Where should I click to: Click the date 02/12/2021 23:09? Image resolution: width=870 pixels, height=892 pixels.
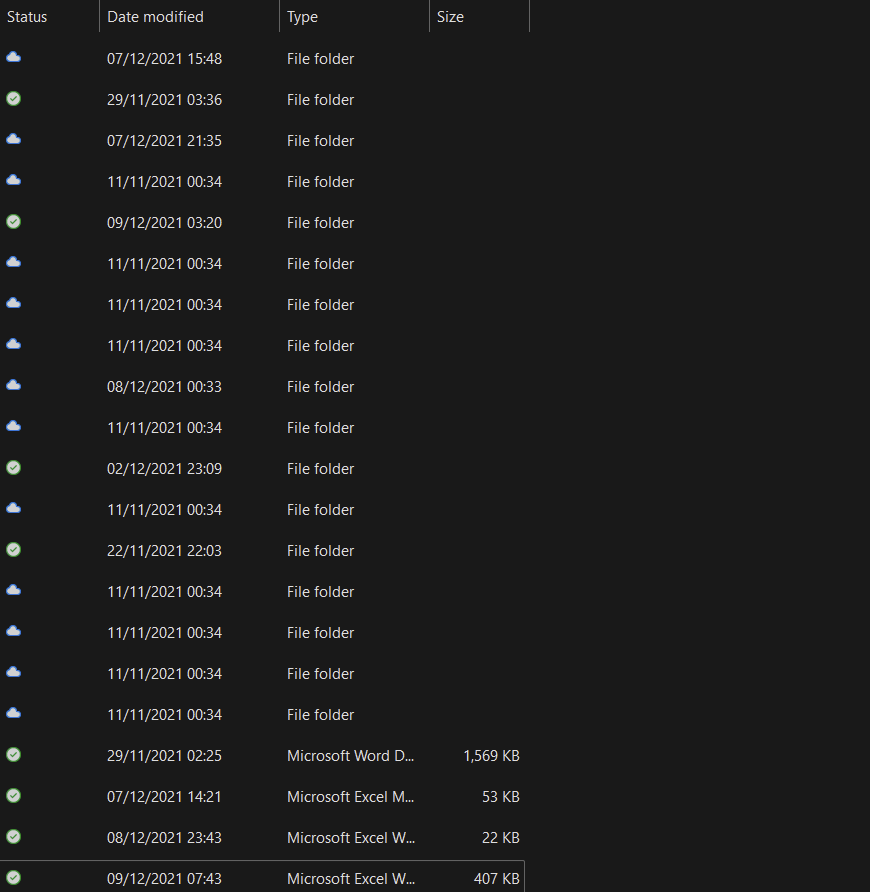164,468
